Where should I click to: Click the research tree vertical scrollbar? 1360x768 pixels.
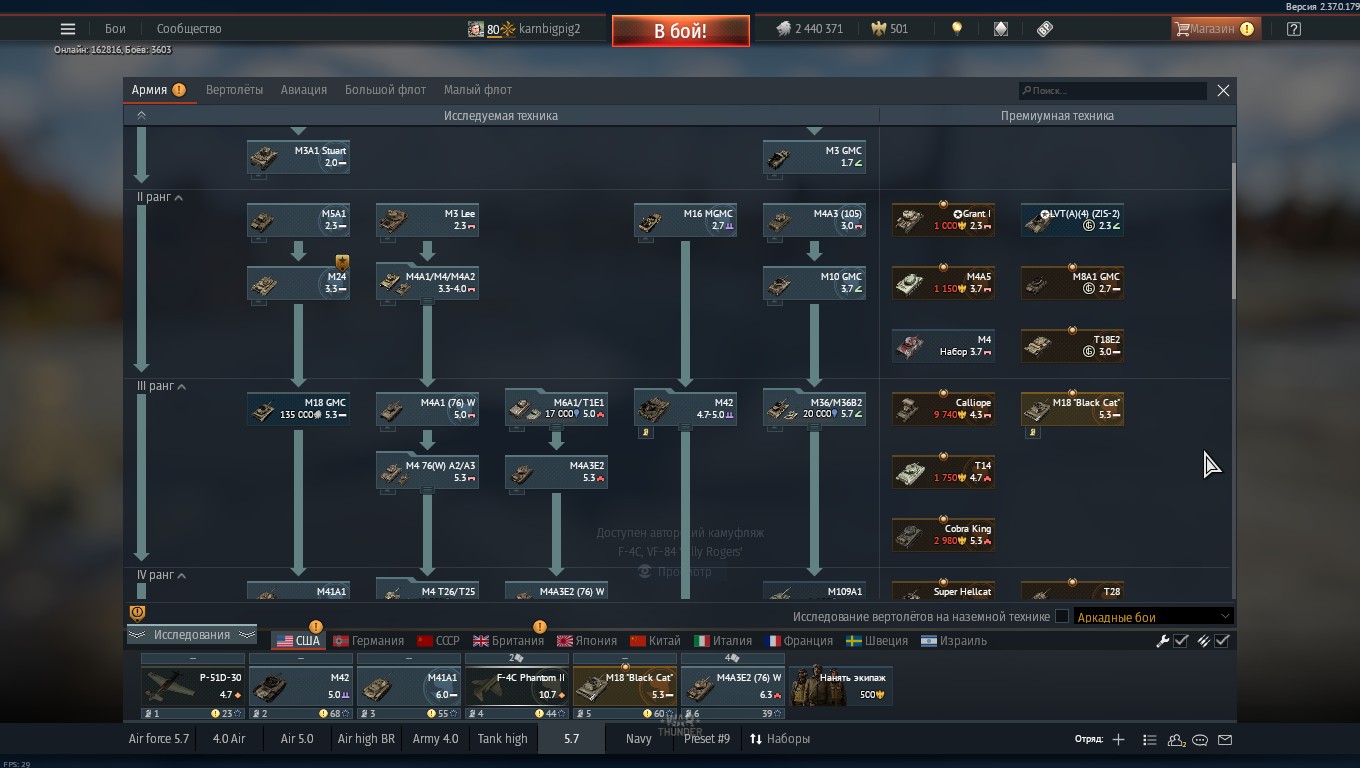click(x=1233, y=230)
